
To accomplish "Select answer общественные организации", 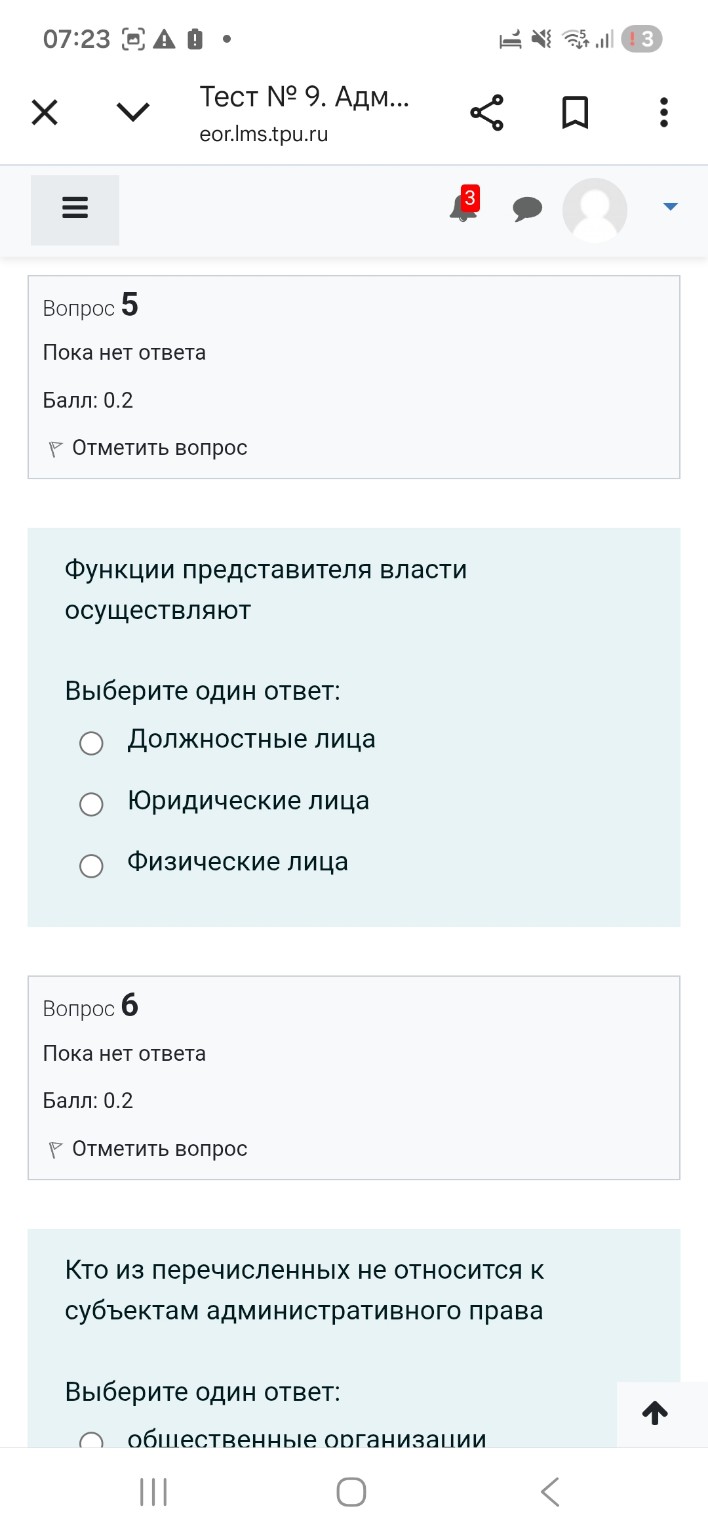I will [91, 1440].
